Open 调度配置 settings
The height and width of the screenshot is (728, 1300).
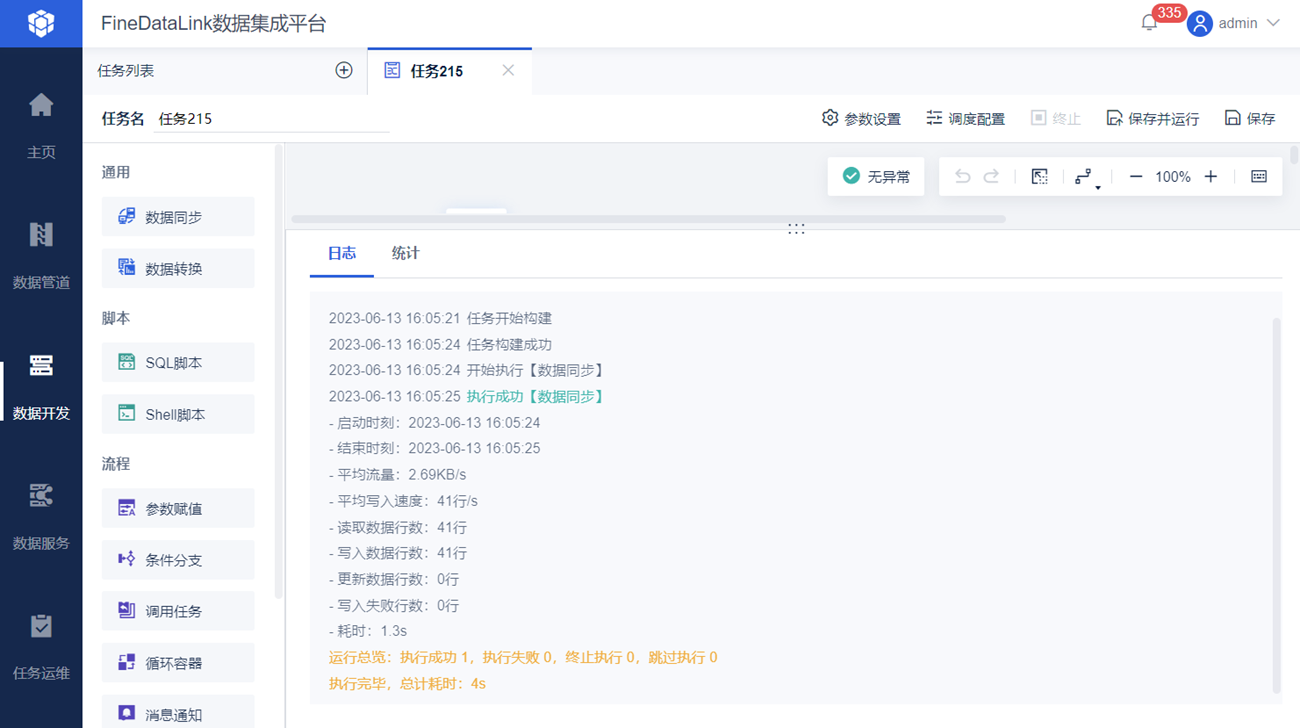(x=965, y=118)
